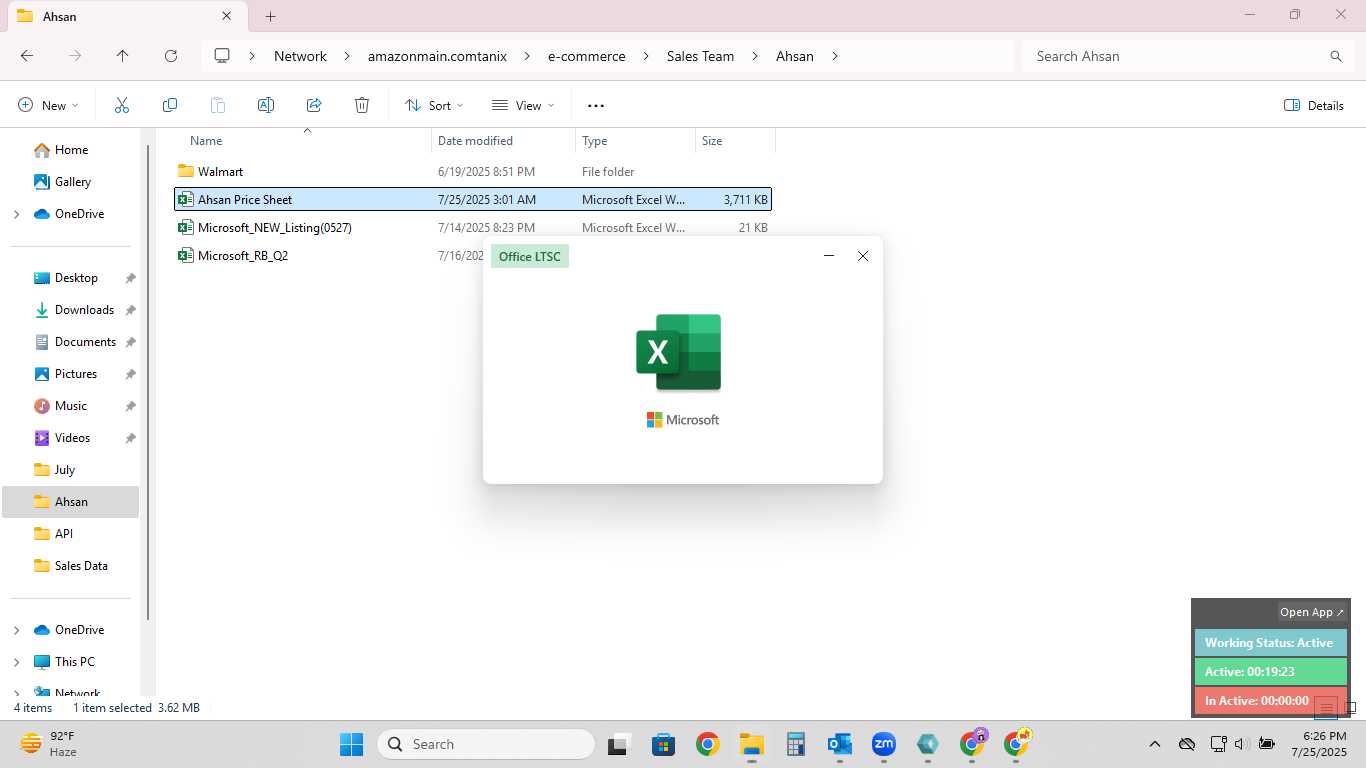
Task: Add a new tab with plus button
Action: click(x=270, y=16)
